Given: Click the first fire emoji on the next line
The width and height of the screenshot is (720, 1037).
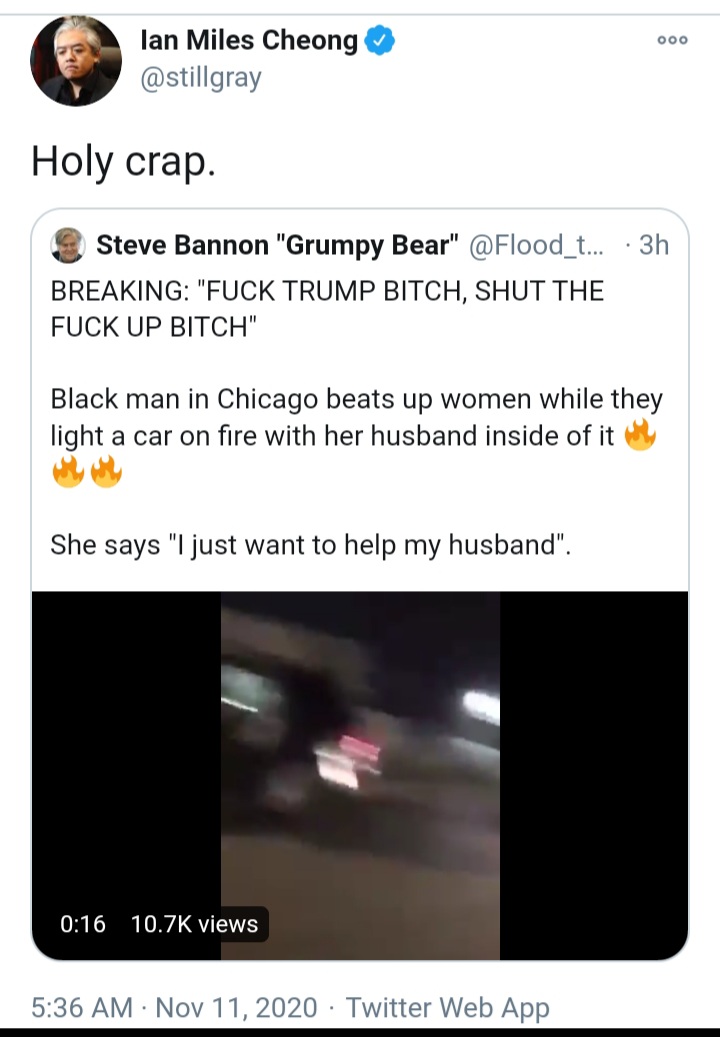Looking at the screenshot, I should click(x=68, y=472).
